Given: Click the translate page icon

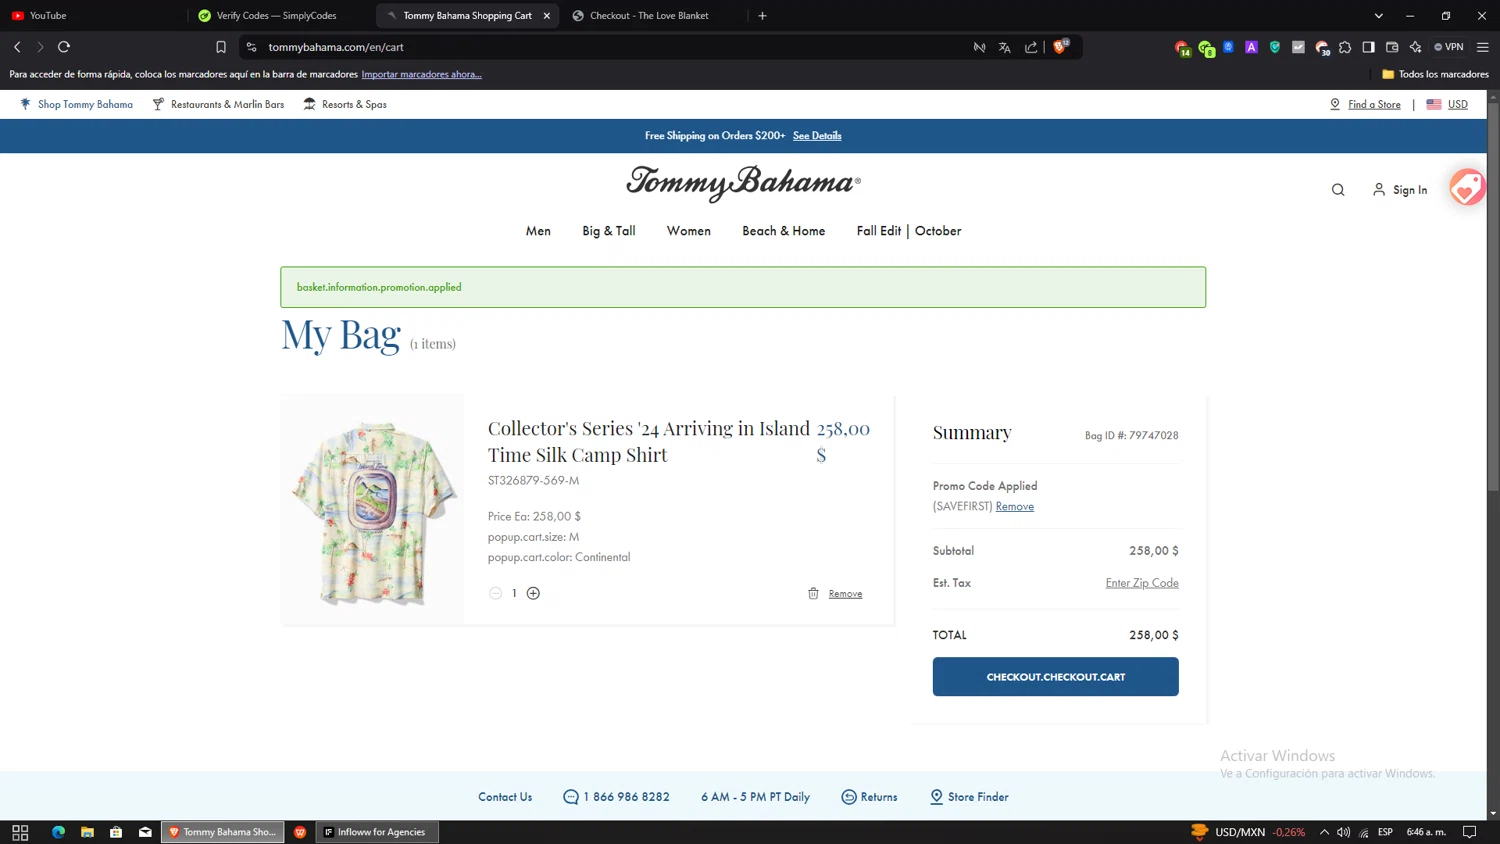Looking at the screenshot, I should [1005, 47].
